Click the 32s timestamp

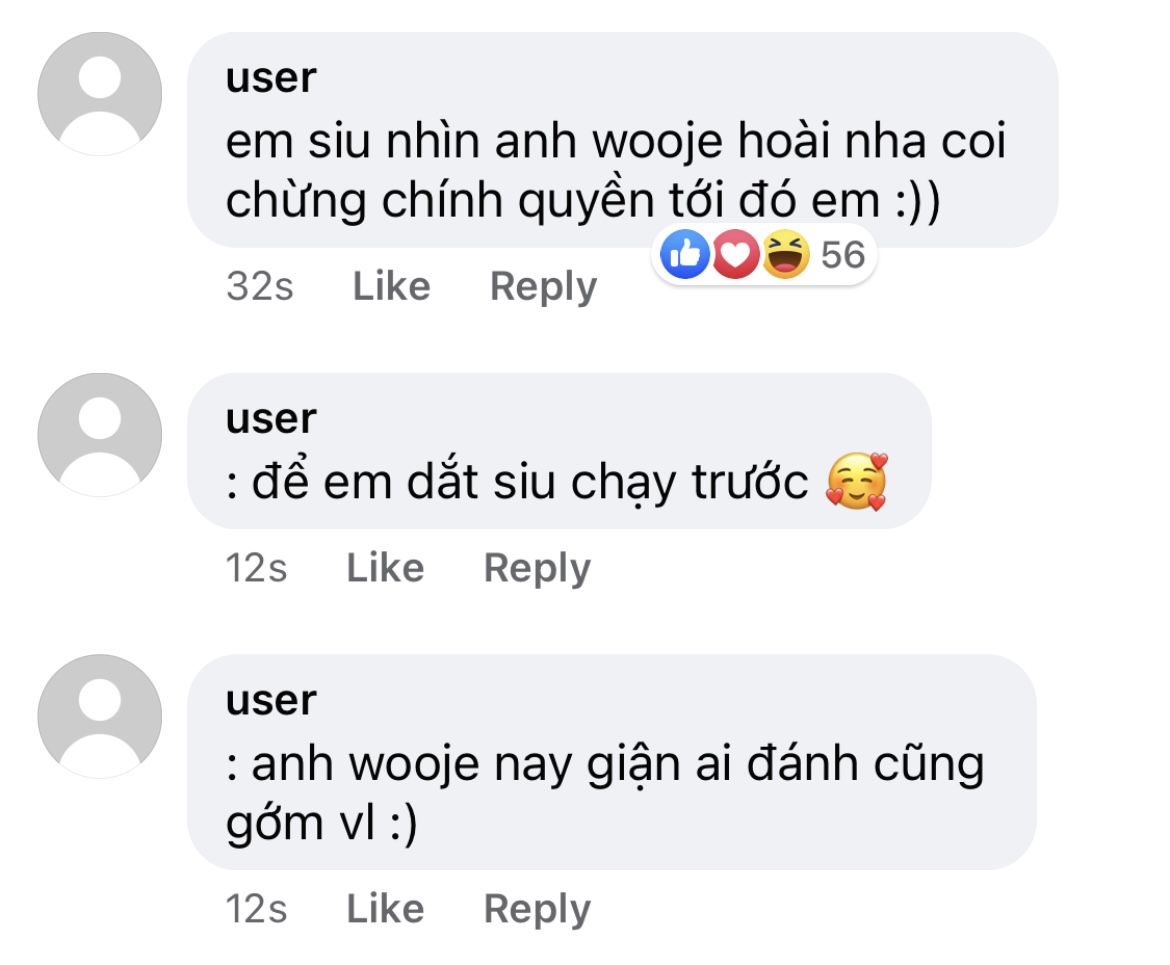(x=260, y=286)
